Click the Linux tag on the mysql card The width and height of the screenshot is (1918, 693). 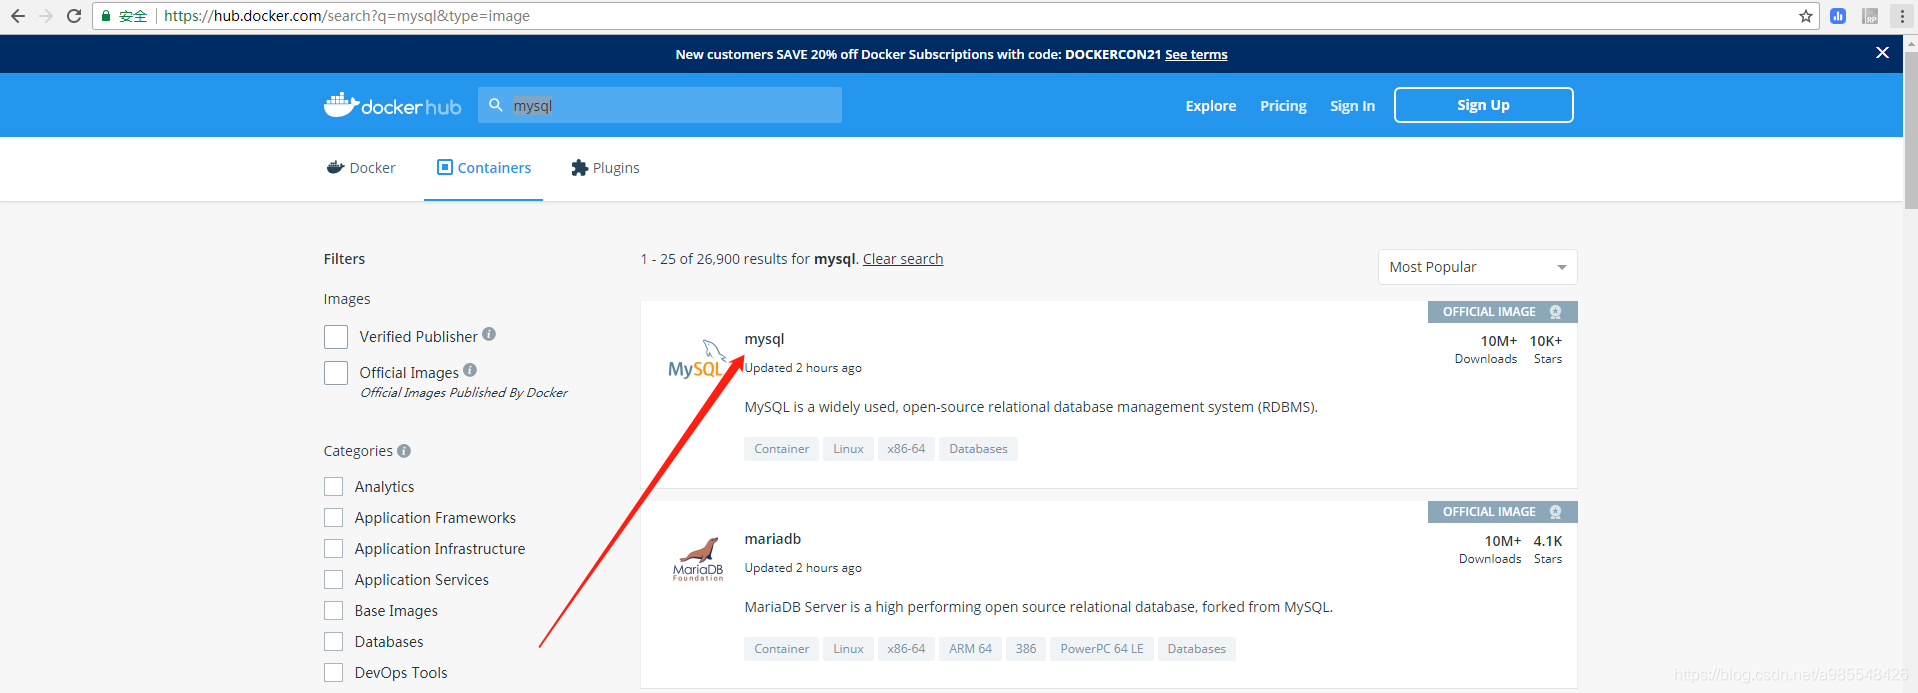[848, 449]
